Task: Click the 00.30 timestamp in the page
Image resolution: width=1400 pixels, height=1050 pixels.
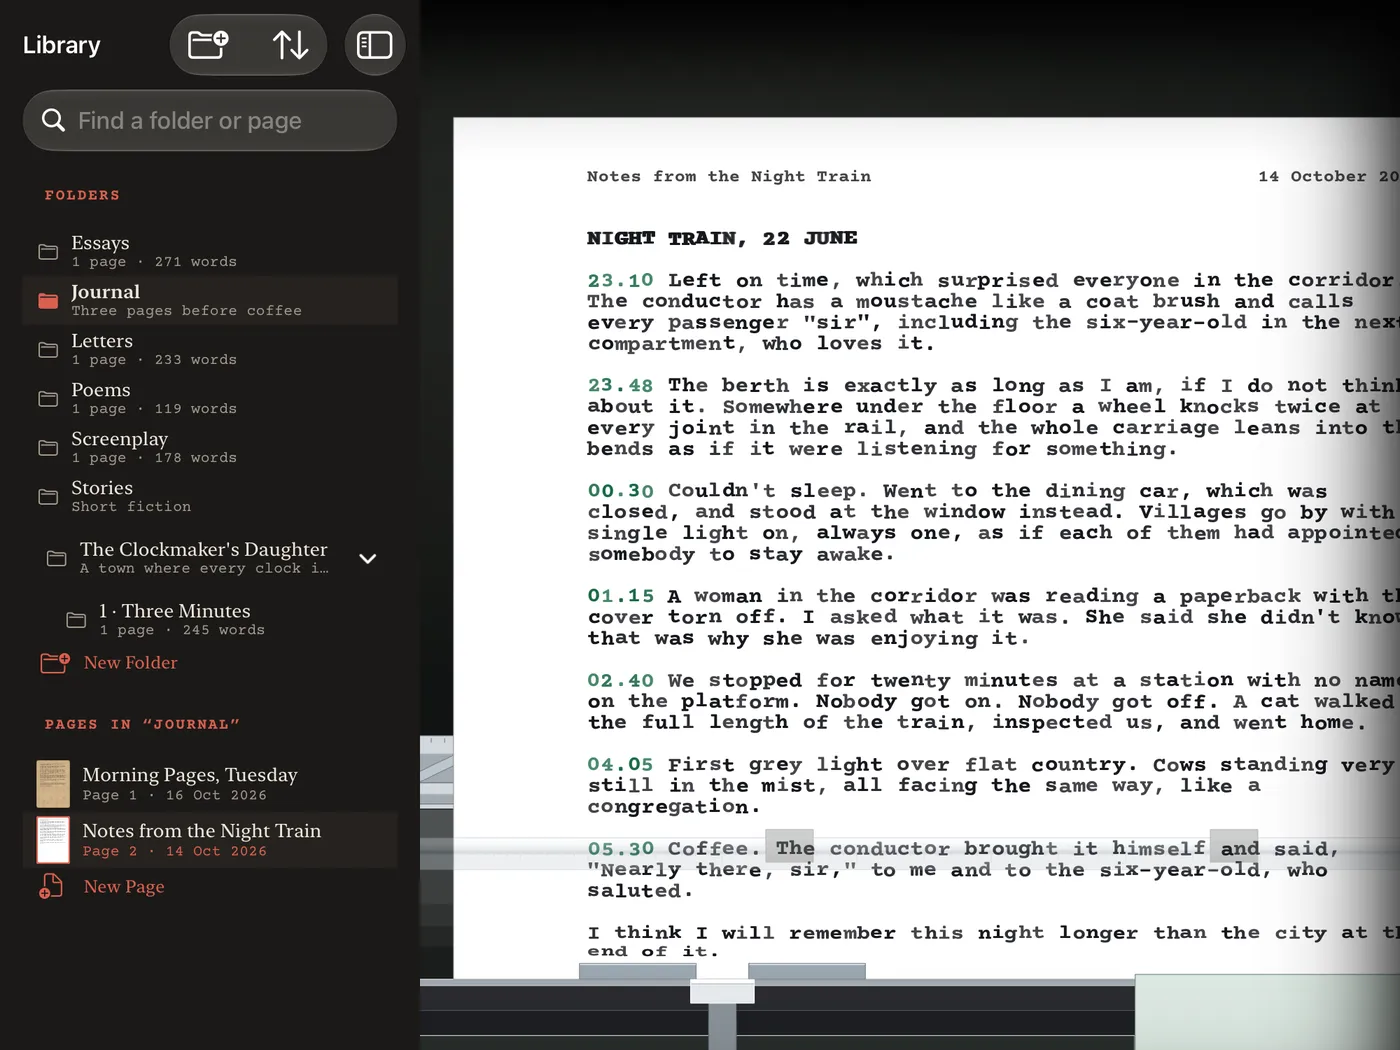Action: [620, 490]
